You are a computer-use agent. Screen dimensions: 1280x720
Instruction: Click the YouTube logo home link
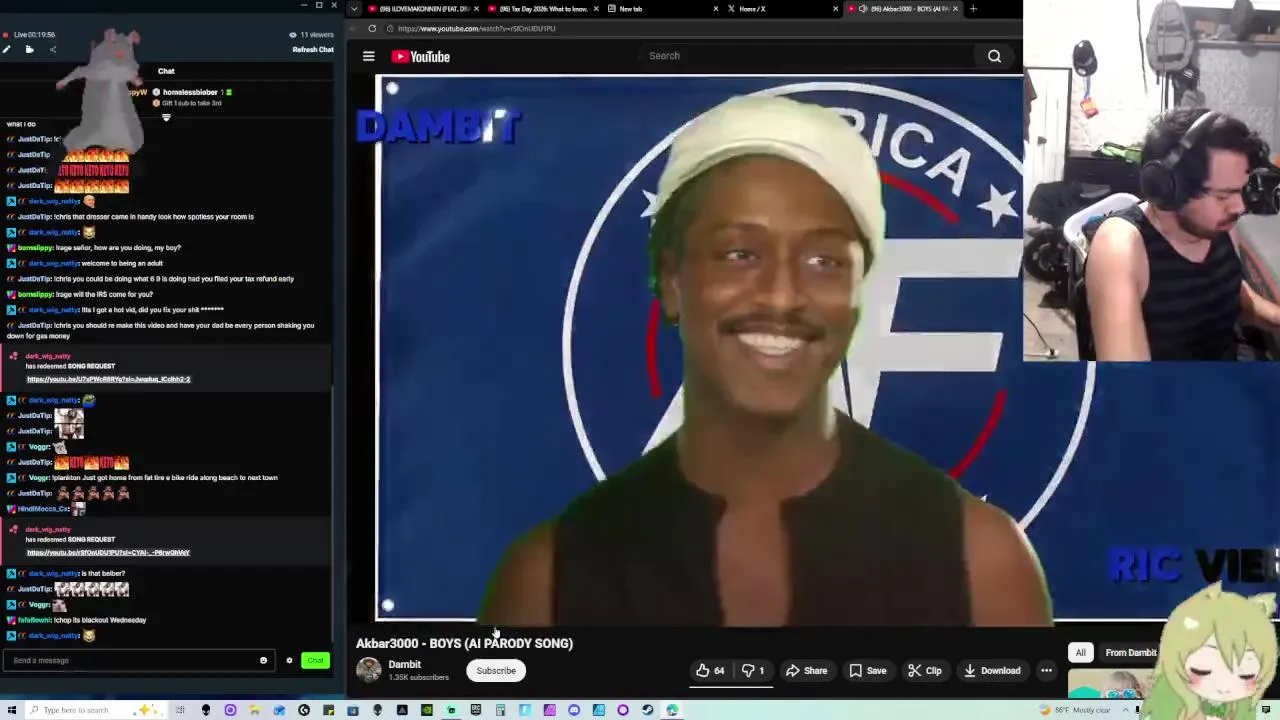(420, 57)
